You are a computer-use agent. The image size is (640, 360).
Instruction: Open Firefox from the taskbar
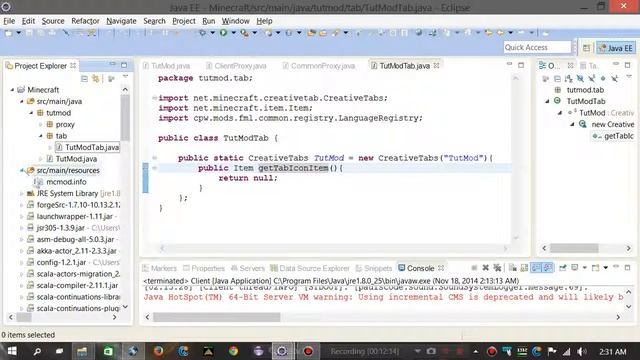click(x=158, y=351)
